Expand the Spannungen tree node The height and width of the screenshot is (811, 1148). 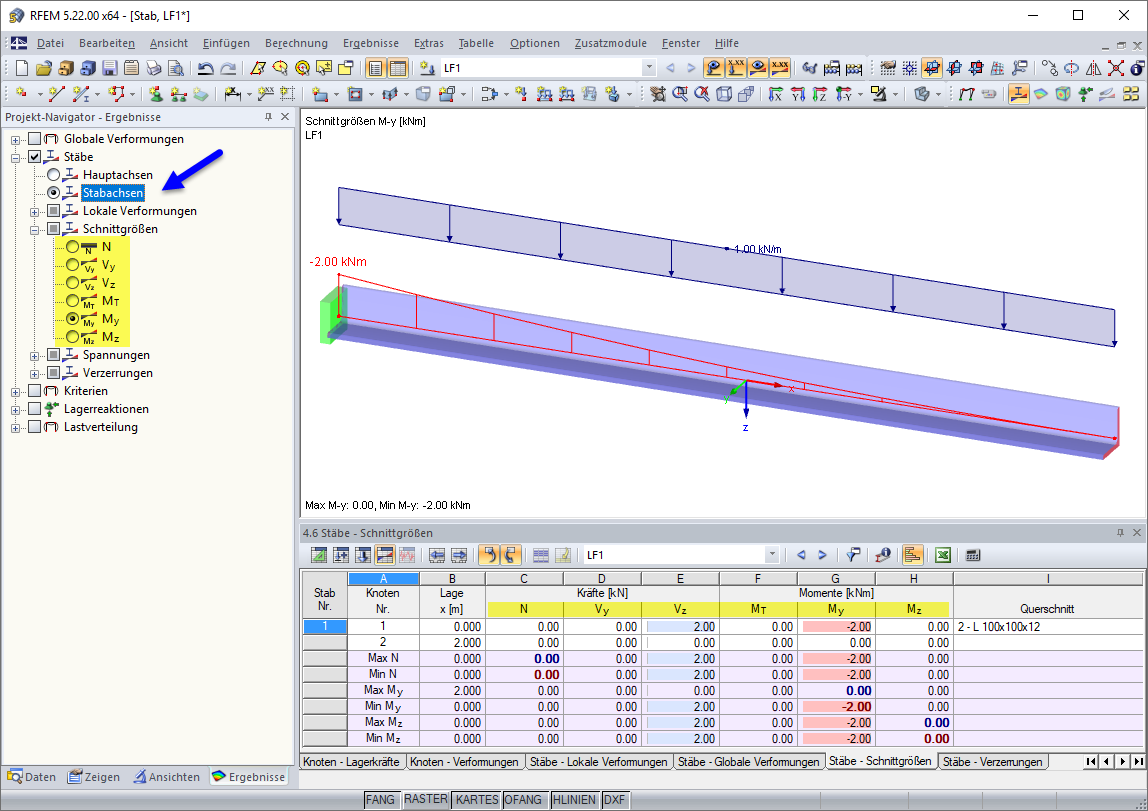tap(34, 356)
